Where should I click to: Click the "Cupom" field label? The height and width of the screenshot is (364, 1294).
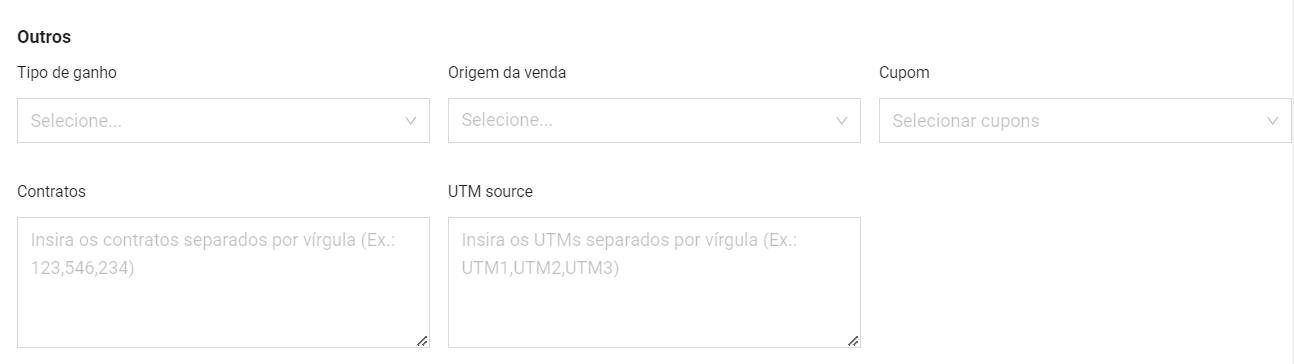[904, 73]
